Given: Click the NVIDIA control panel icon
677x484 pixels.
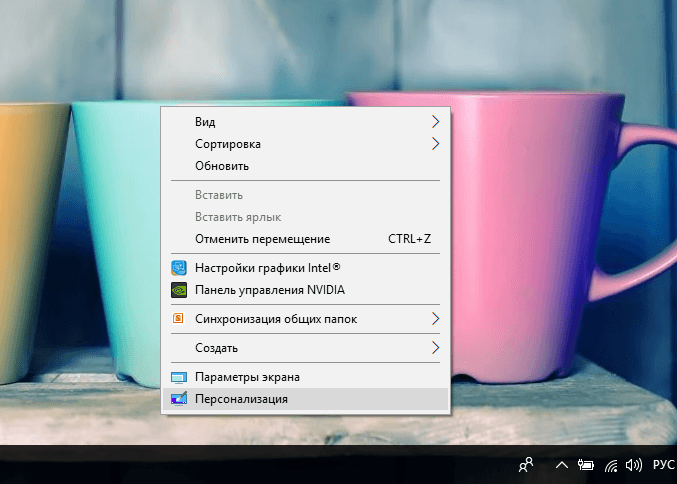Looking at the screenshot, I should point(179,290).
